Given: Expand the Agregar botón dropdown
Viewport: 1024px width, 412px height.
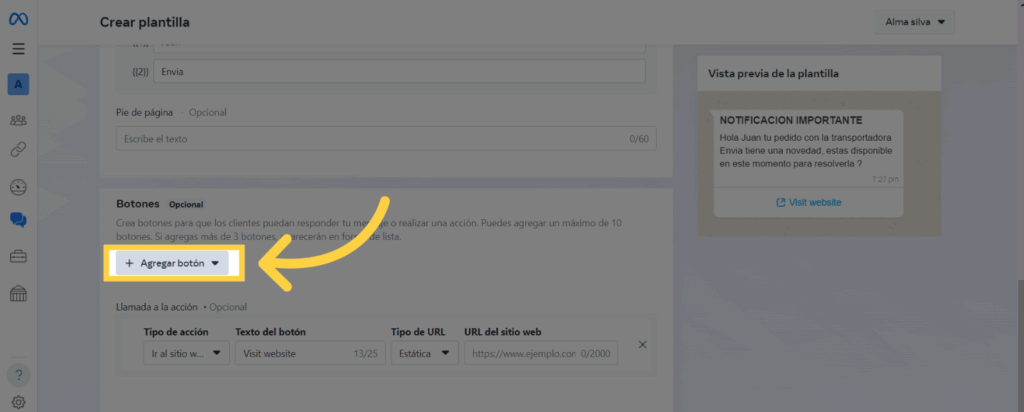Looking at the screenshot, I should [172, 263].
